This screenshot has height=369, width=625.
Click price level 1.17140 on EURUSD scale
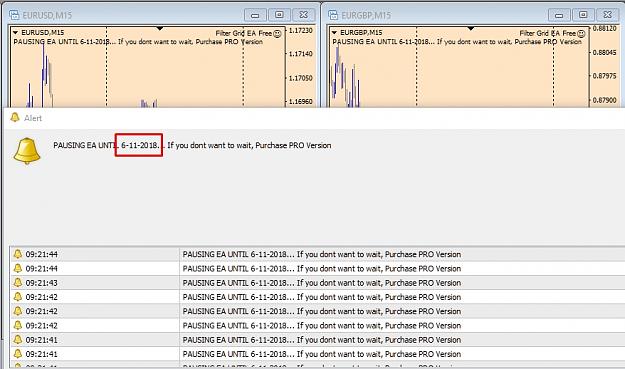click(301, 54)
